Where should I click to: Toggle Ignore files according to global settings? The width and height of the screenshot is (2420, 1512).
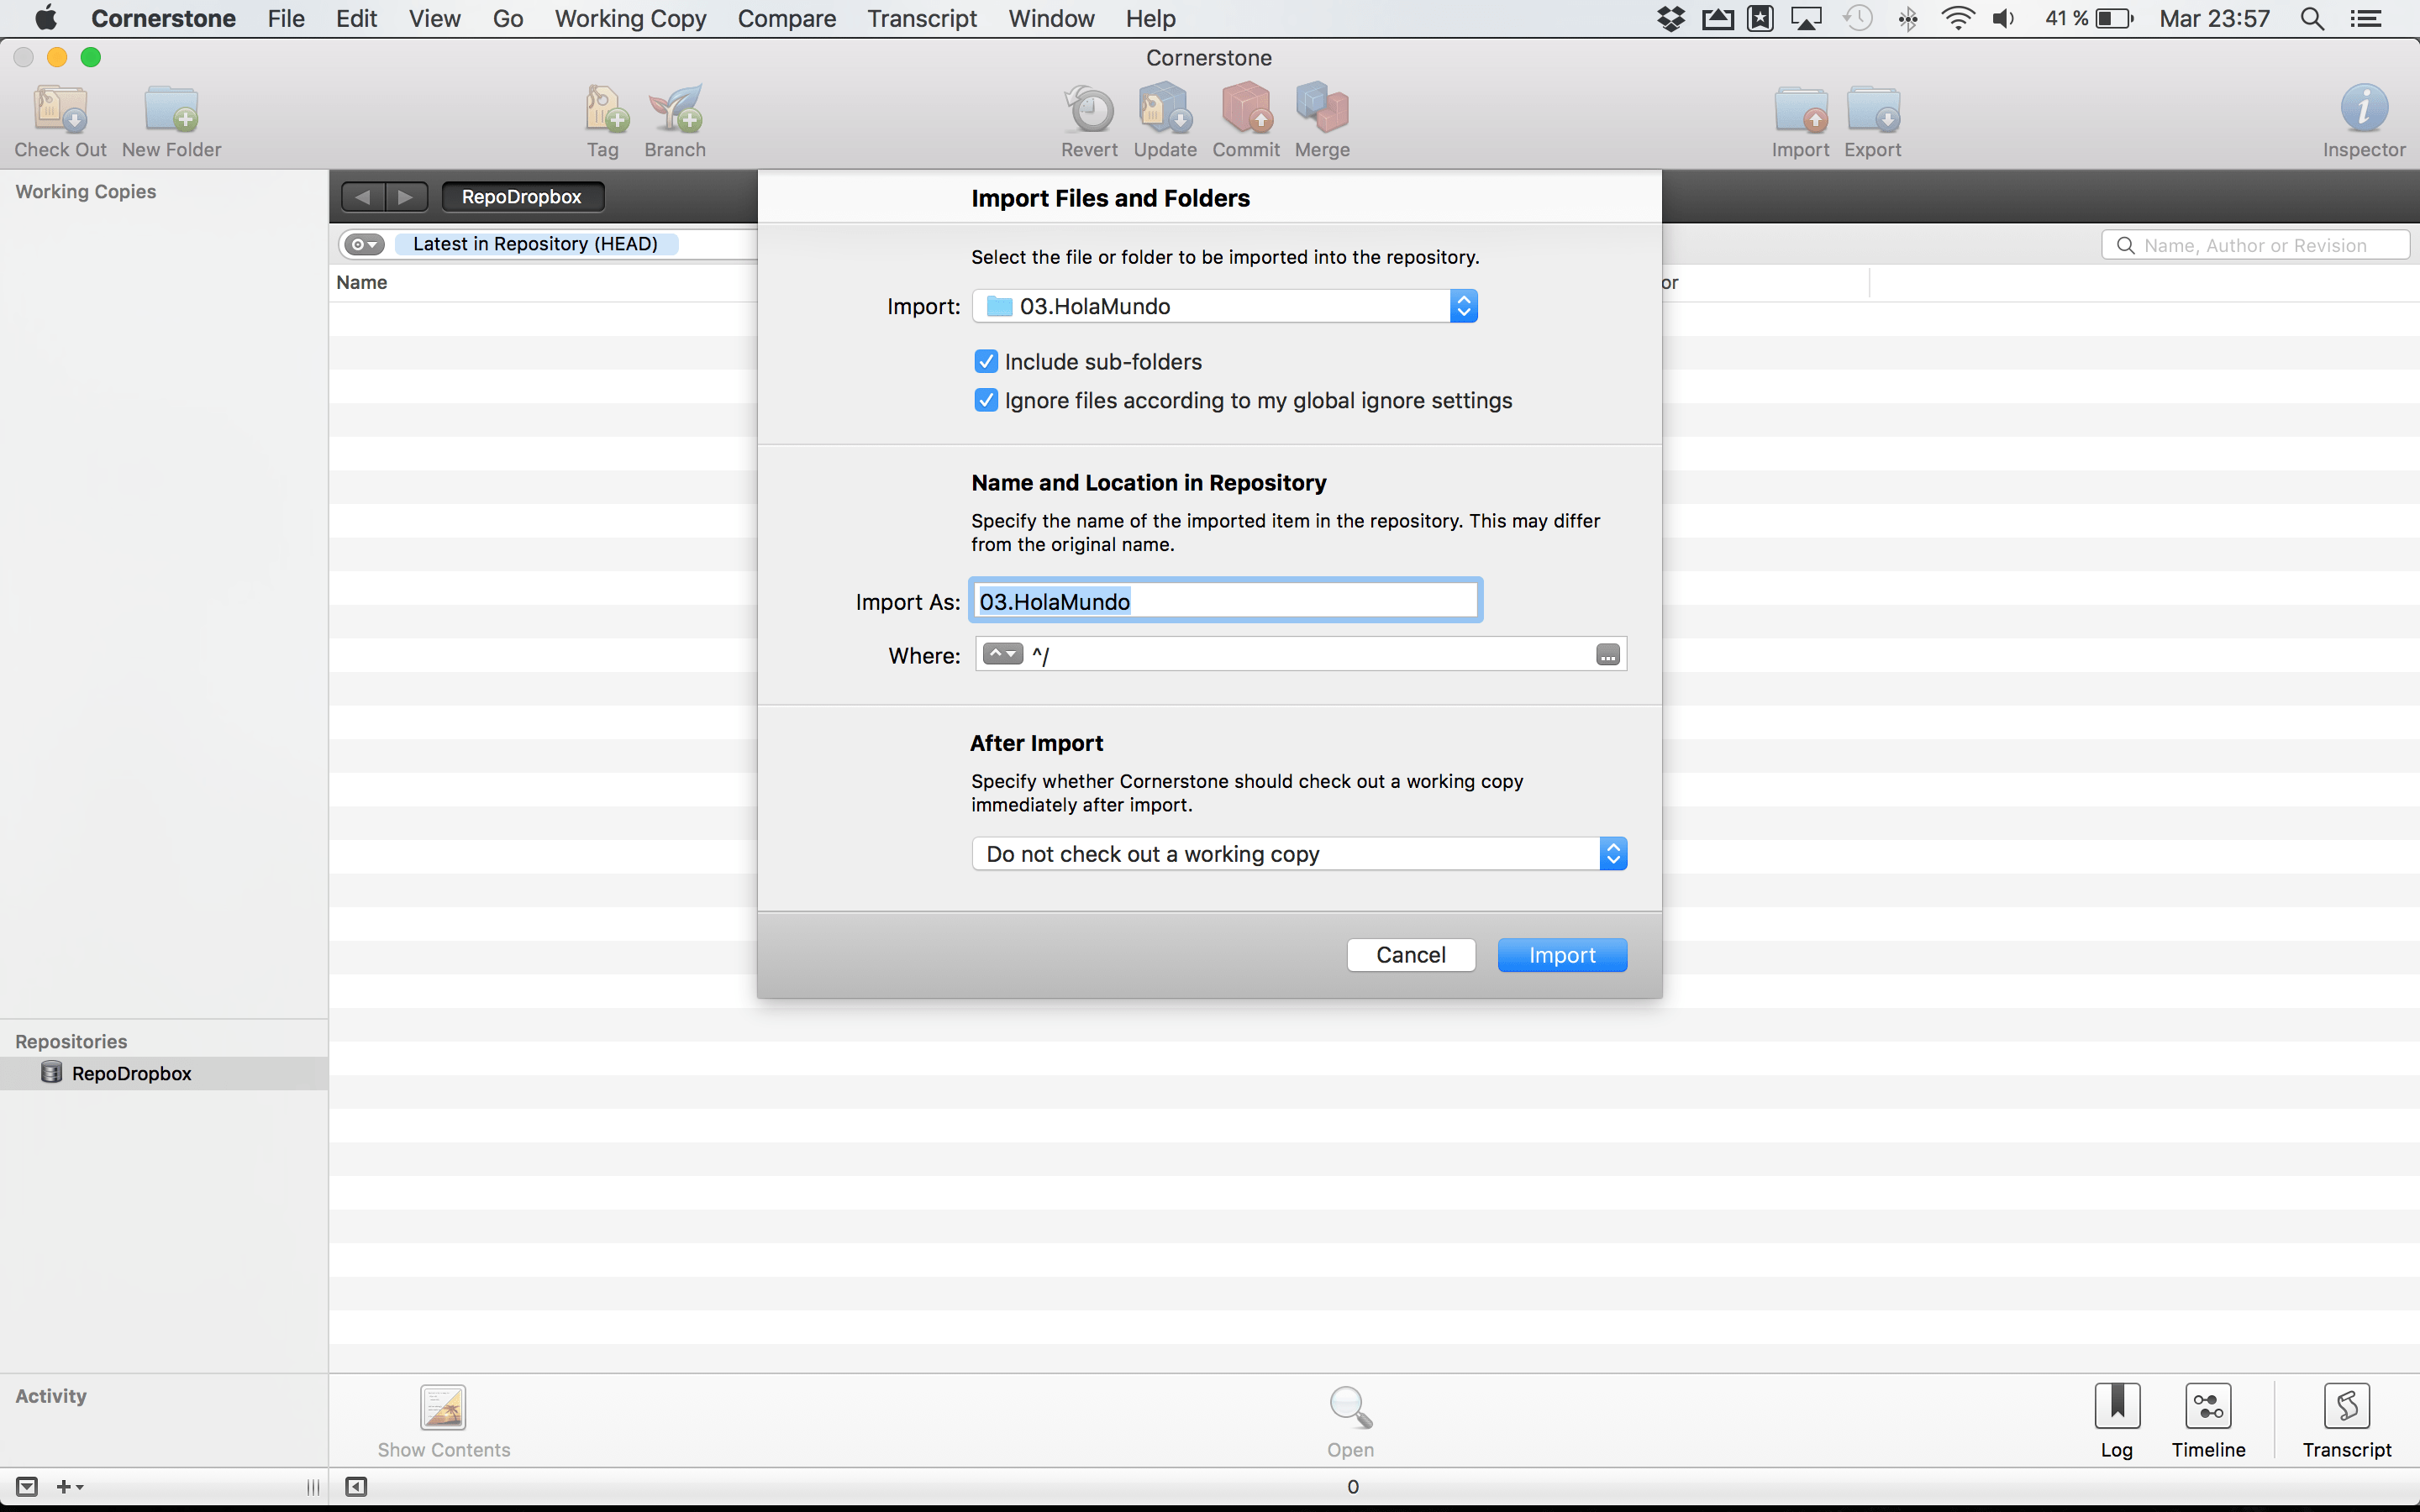point(986,400)
